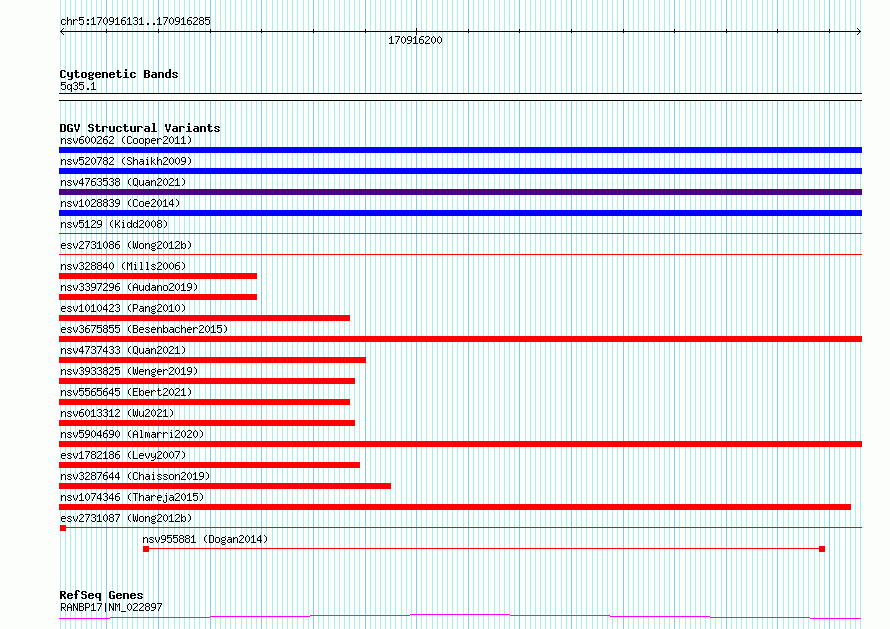This screenshot has height=629, width=890.
Task: Select the esv3675855 Besenbacher2015 red bar
Action: click(460, 339)
